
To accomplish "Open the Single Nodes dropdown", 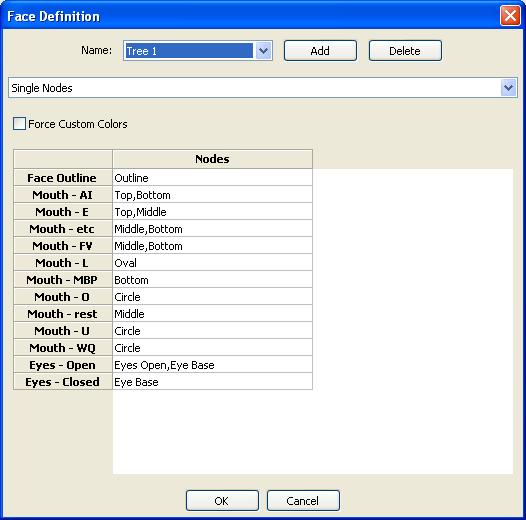I will pos(263,88).
